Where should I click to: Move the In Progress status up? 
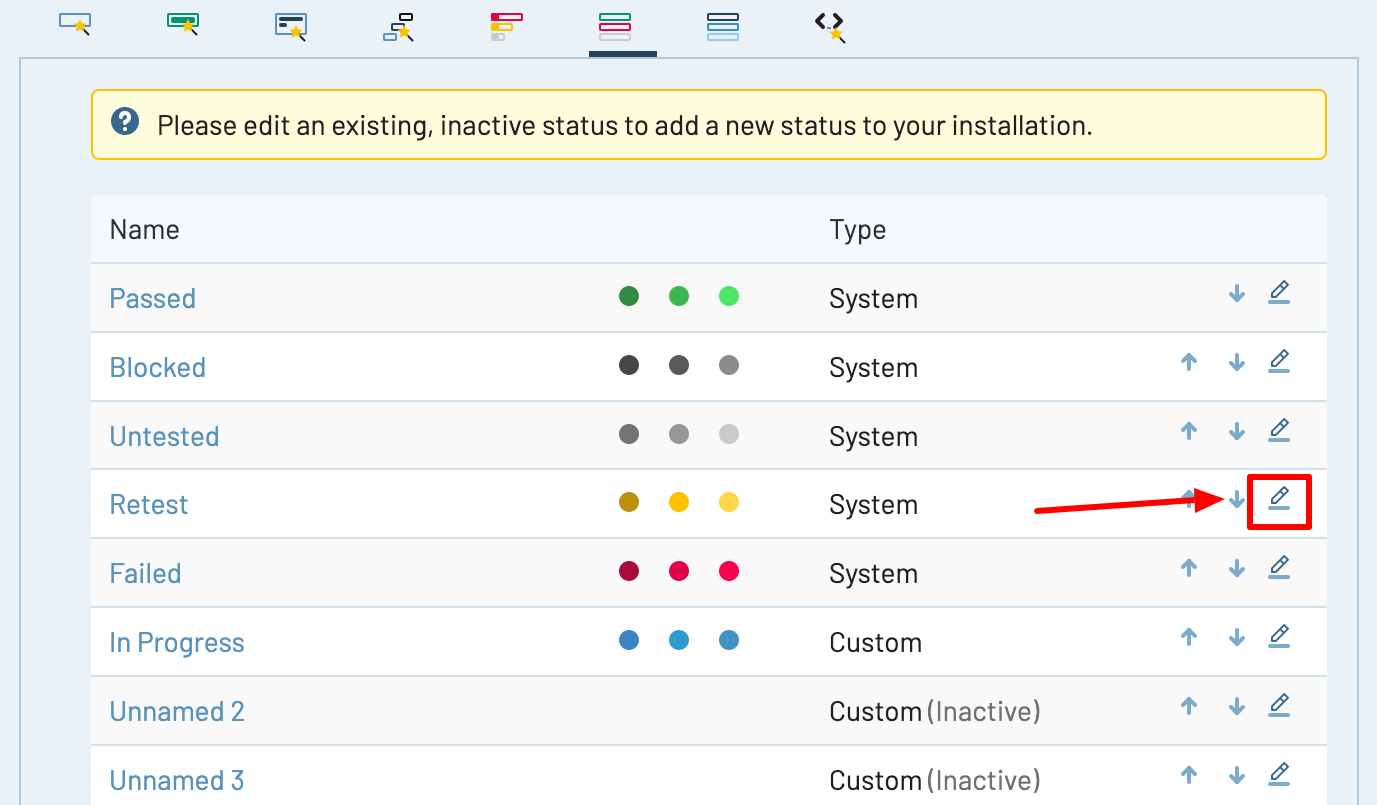[1189, 637]
